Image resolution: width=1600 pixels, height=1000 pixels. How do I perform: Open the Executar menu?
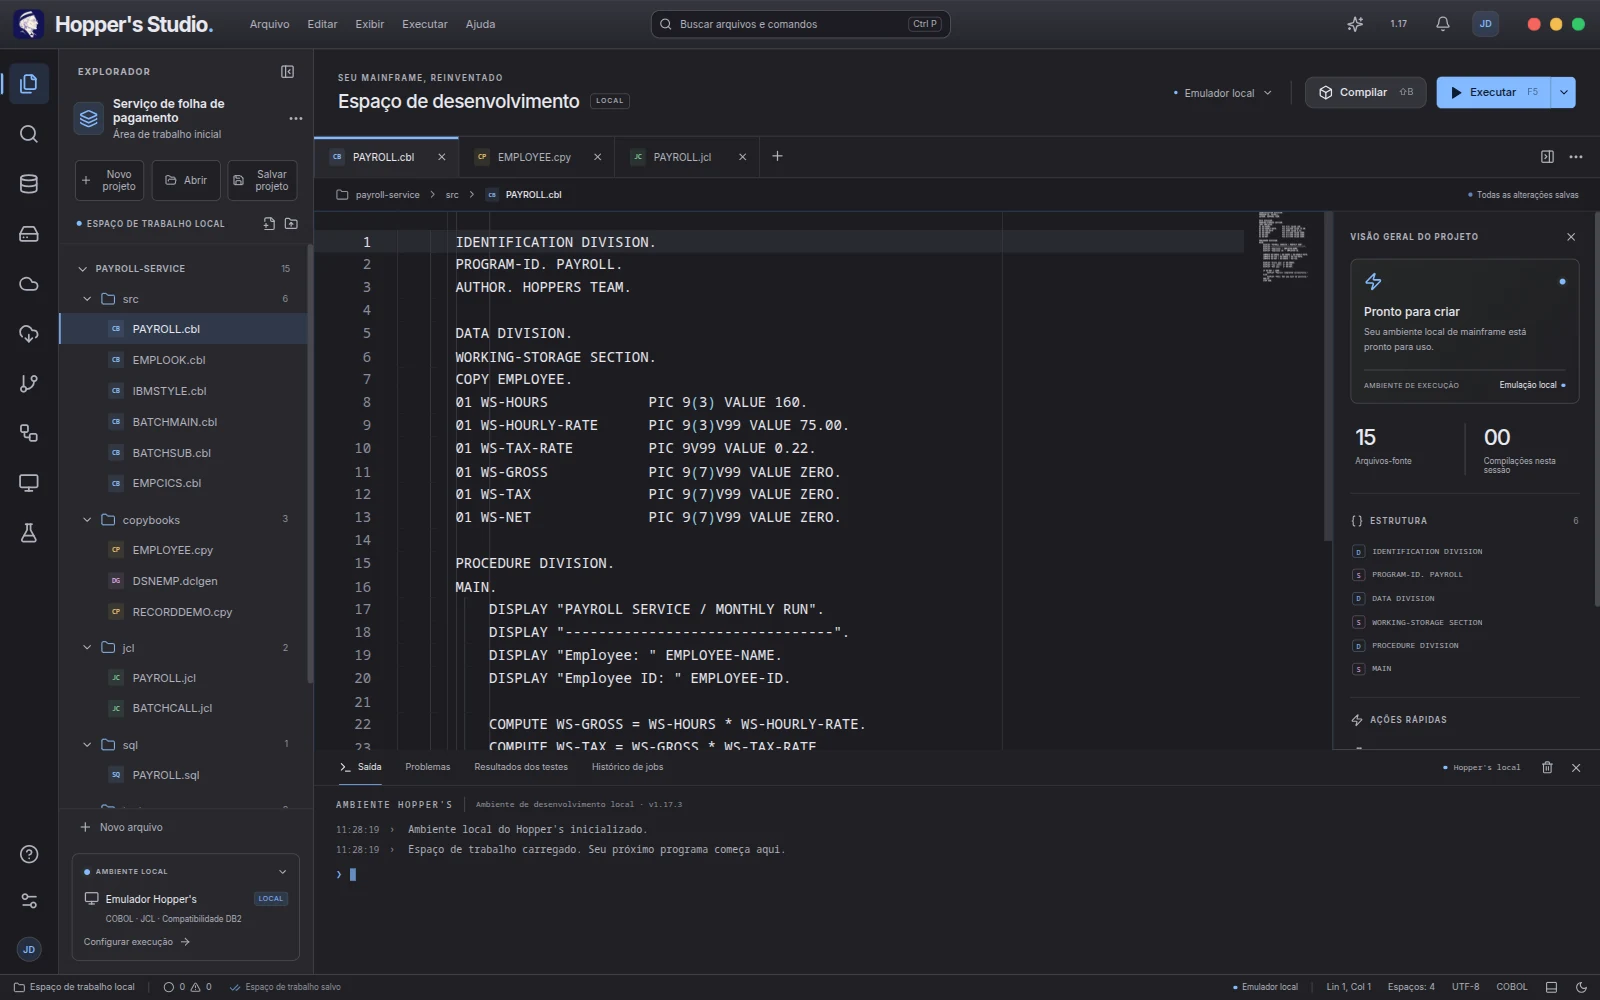pos(424,24)
